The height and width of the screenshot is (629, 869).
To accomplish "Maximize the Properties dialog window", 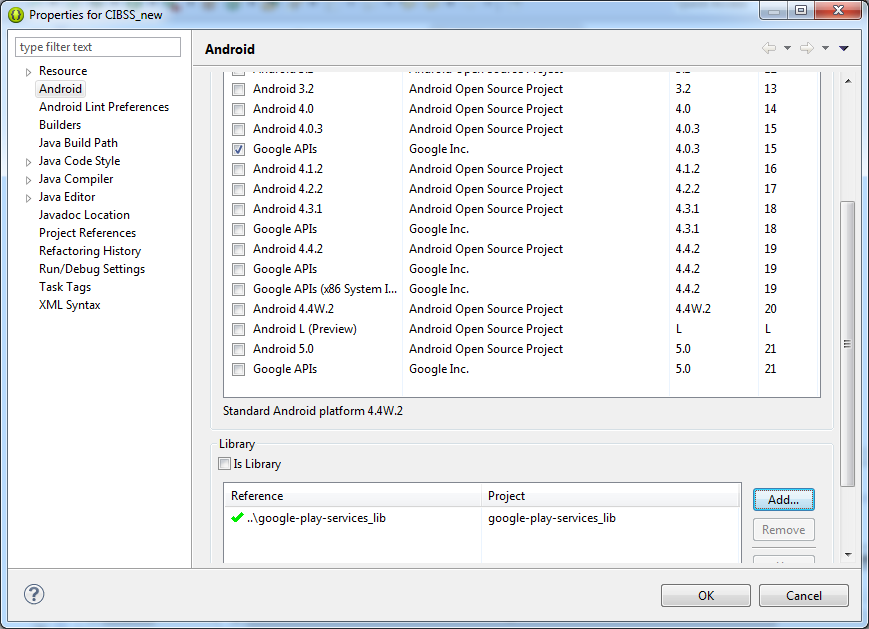I will point(801,11).
